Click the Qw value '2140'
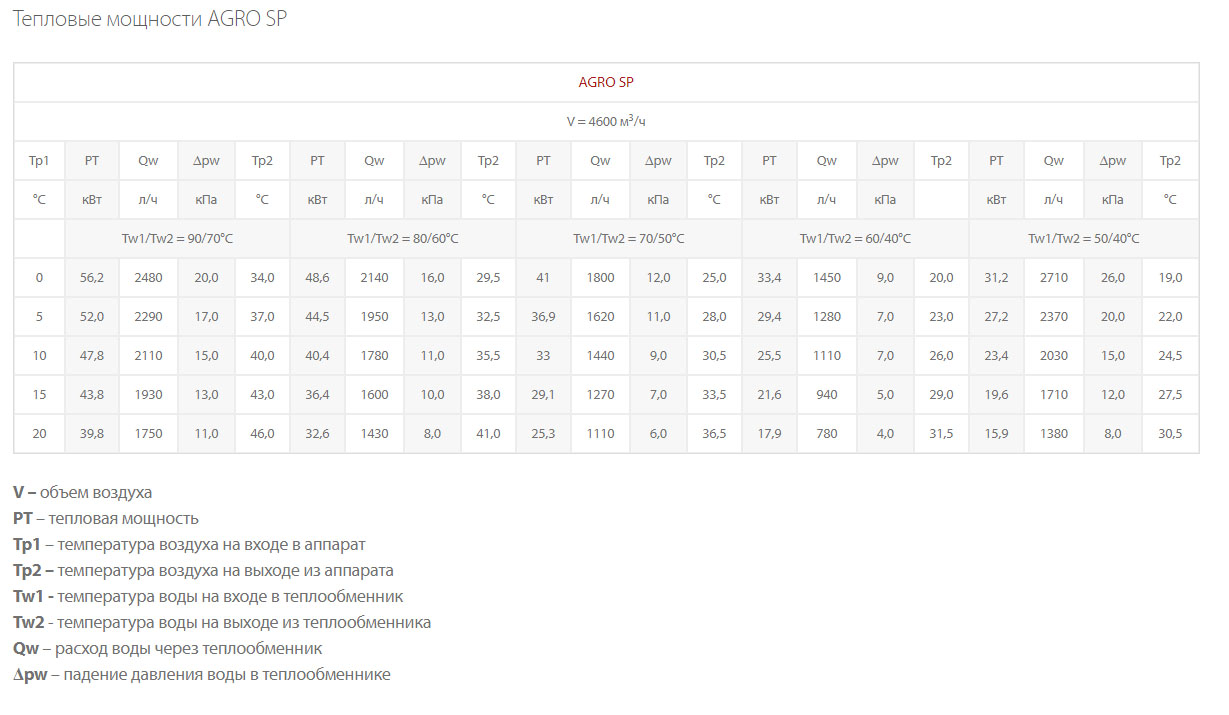The height and width of the screenshot is (715, 1229). (x=374, y=277)
